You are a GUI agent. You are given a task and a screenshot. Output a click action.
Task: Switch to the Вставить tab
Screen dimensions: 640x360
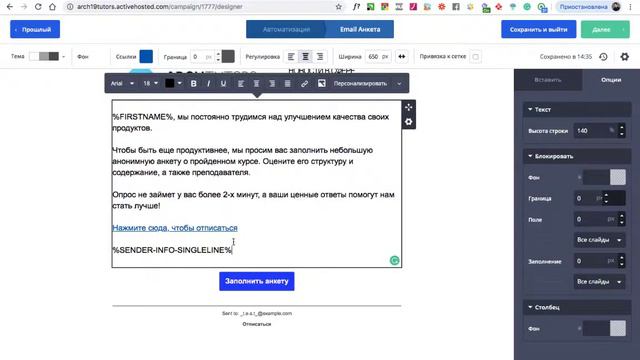coord(548,80)
